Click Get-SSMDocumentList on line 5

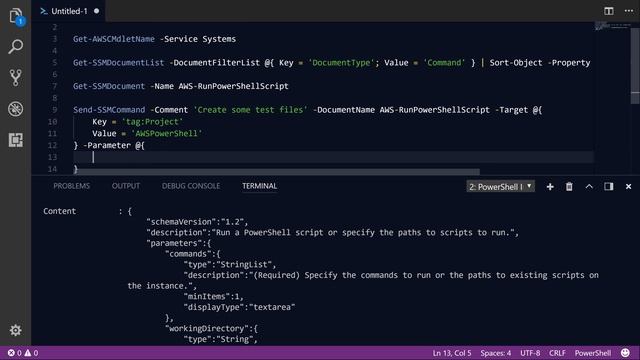coord(118,63)
